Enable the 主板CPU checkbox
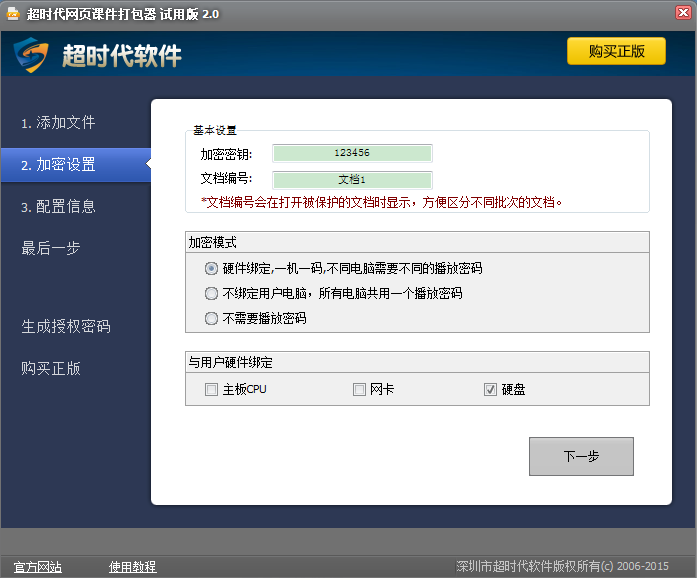The width and height of the screenshot is (697, 578). pyautogui.click(x=211, y=389)
